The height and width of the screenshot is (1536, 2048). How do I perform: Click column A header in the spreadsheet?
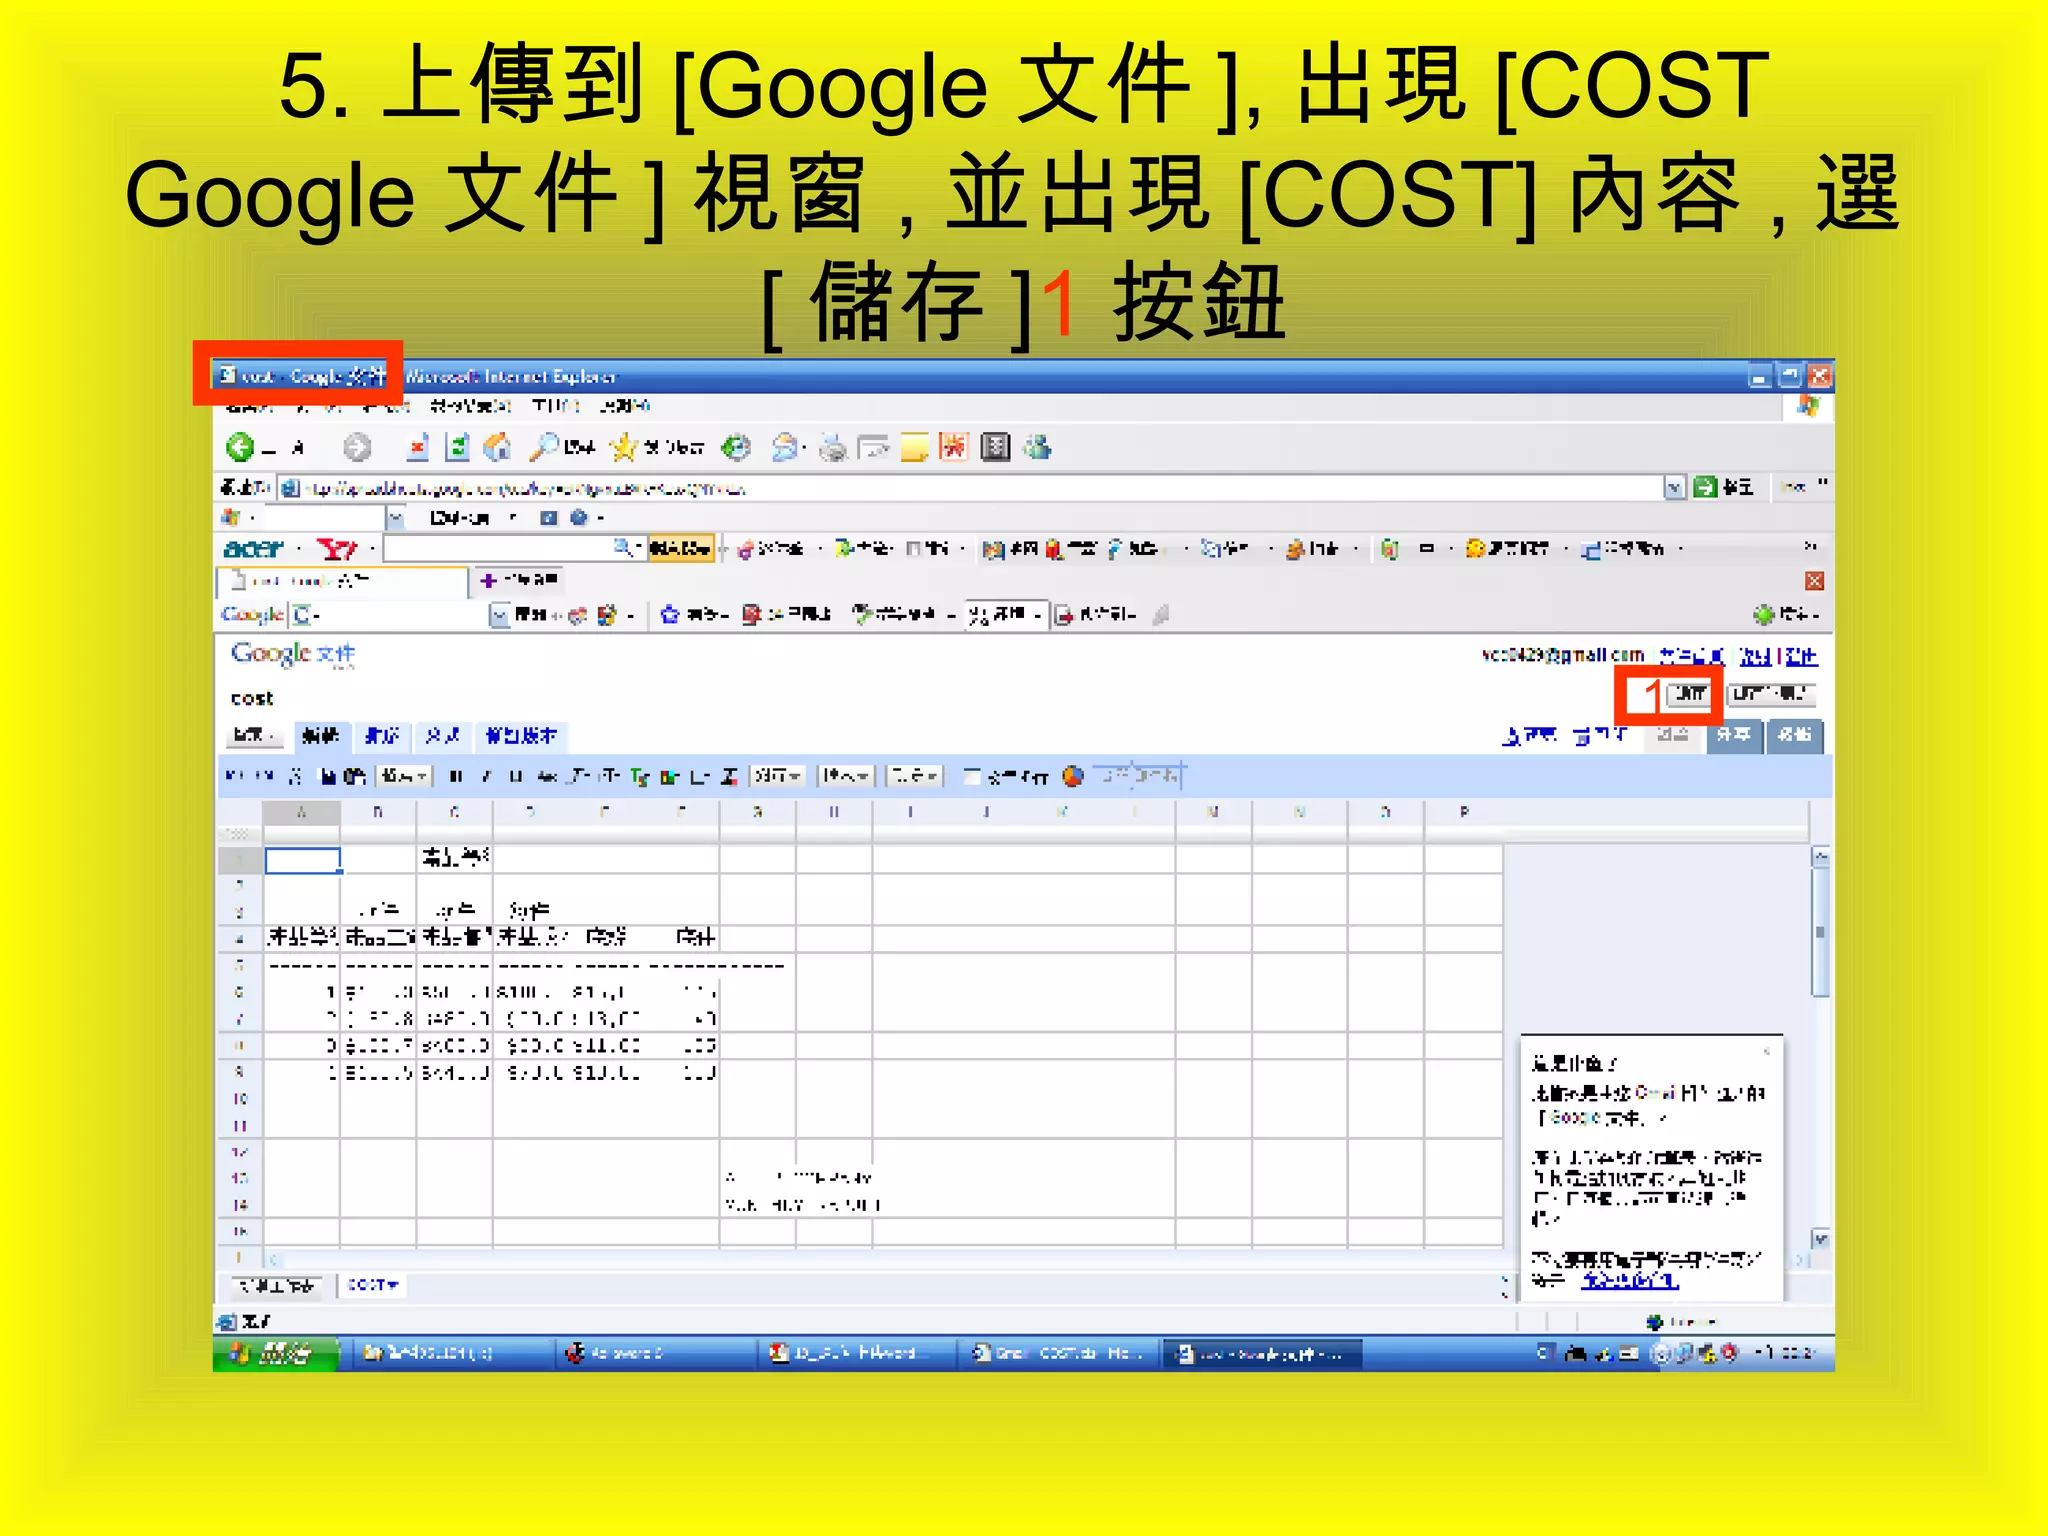302,813
